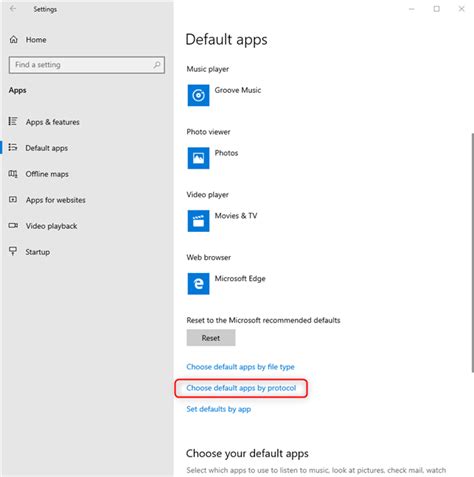Click the Groove Music app icon
This screenshot has height=477, width=474.
click(x=198, y=95)
